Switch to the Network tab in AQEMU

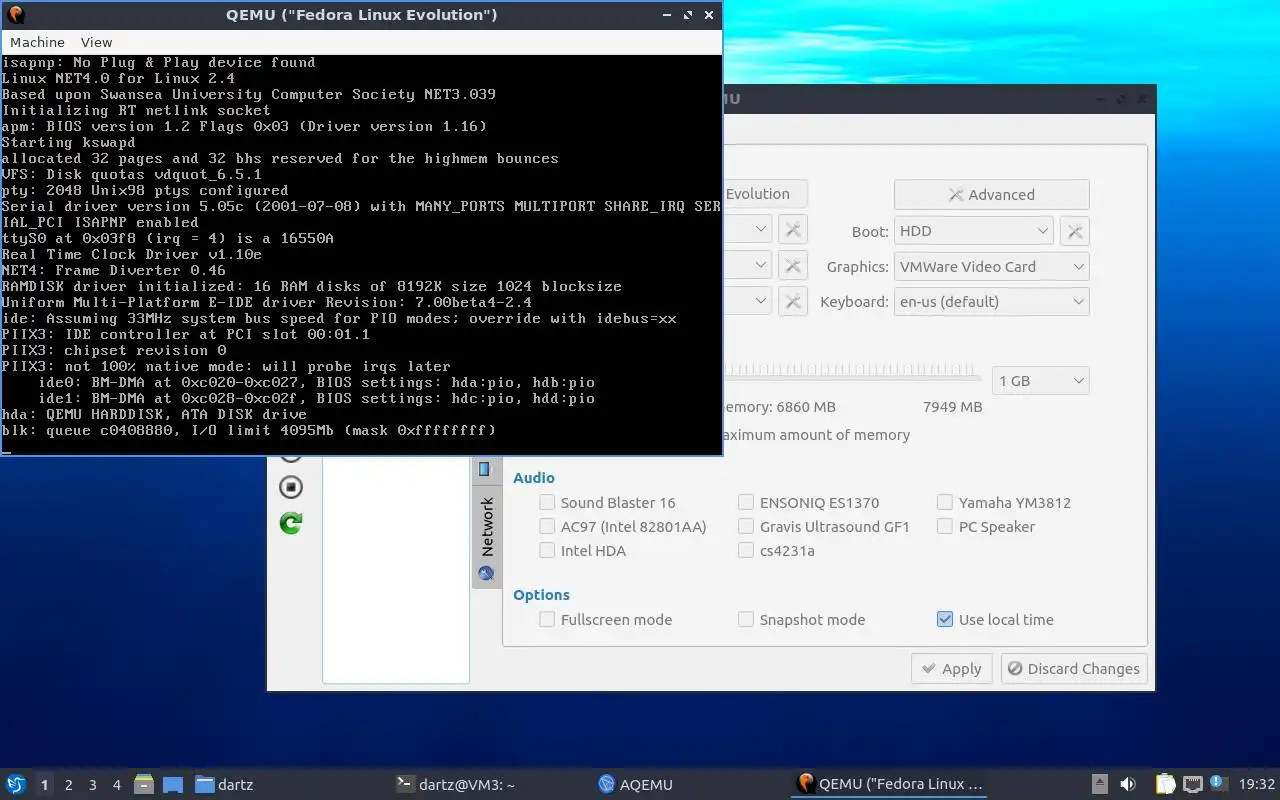[486, 538]
